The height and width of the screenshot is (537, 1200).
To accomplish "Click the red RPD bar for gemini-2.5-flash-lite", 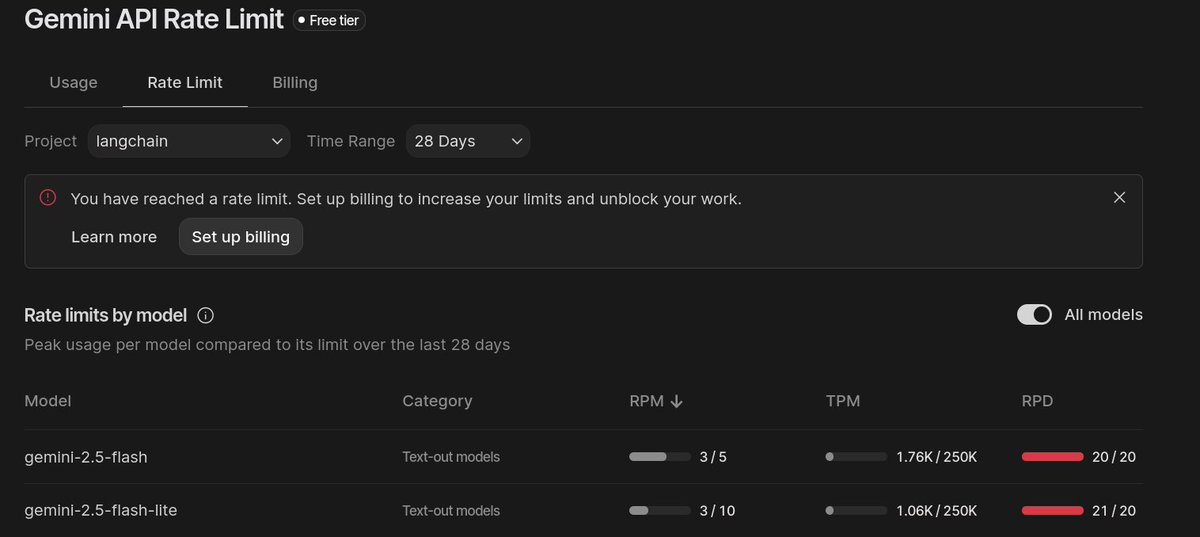I will coord(1052,510).
